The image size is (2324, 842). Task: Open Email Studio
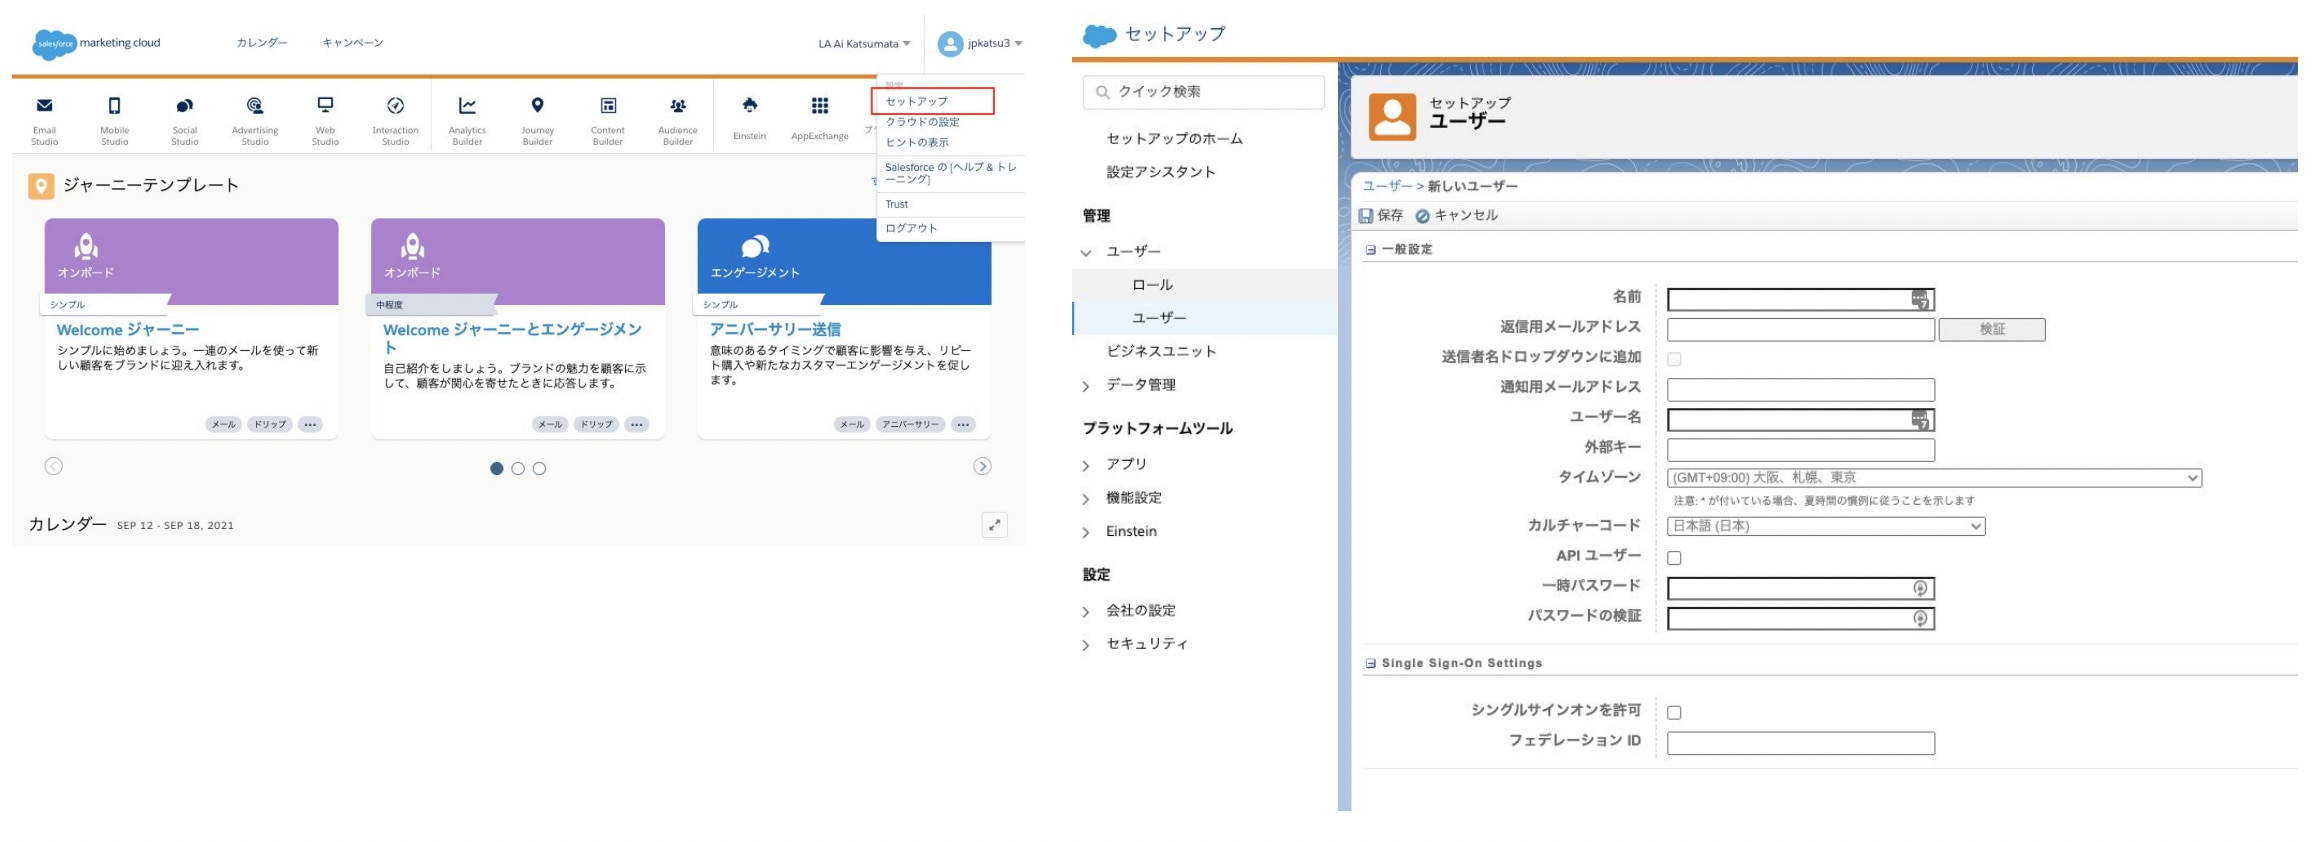[44, 120]
